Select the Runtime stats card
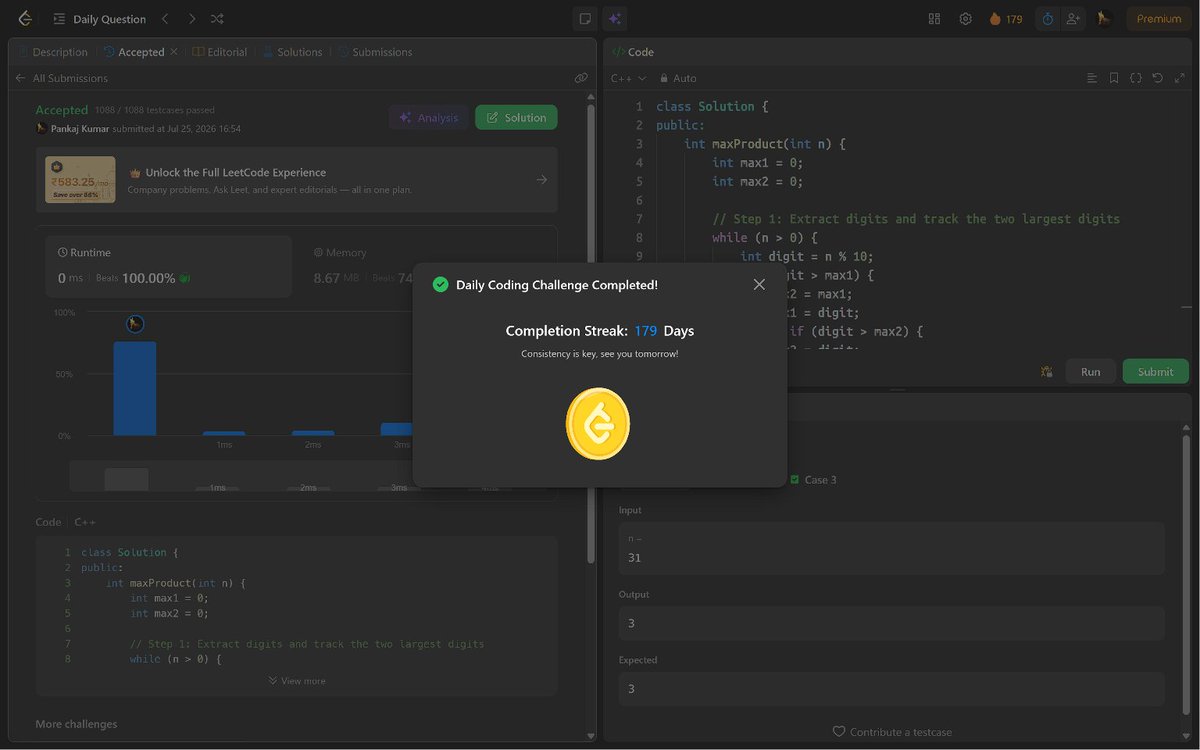 click(x=169, y=267)
